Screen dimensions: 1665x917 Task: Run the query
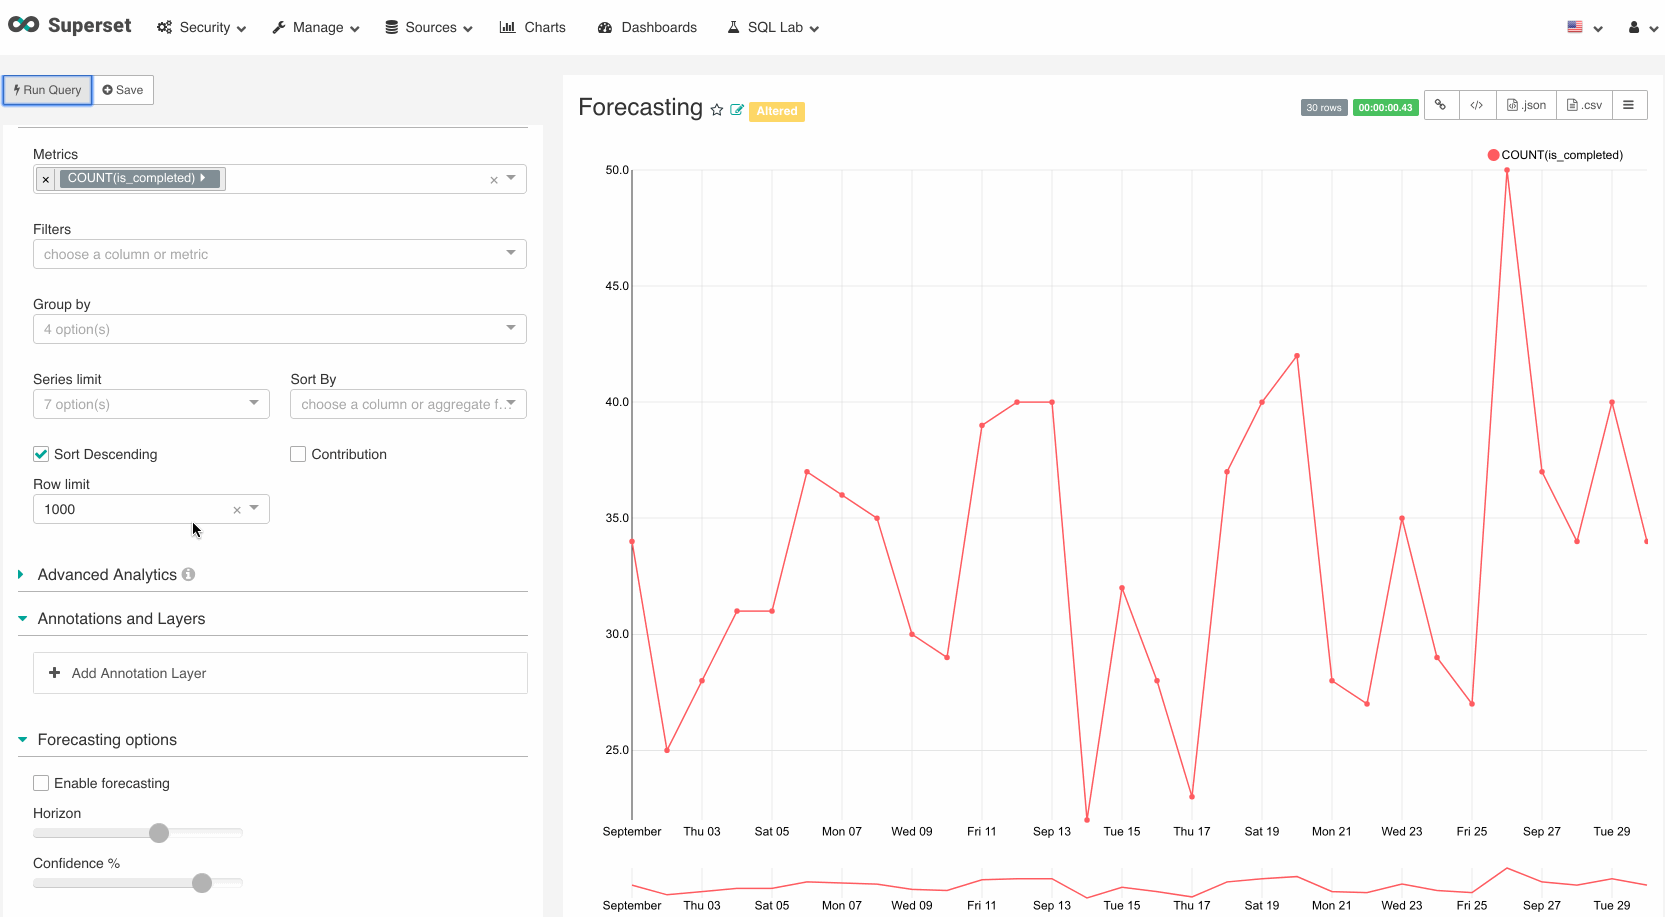click(x=47, y=90)
